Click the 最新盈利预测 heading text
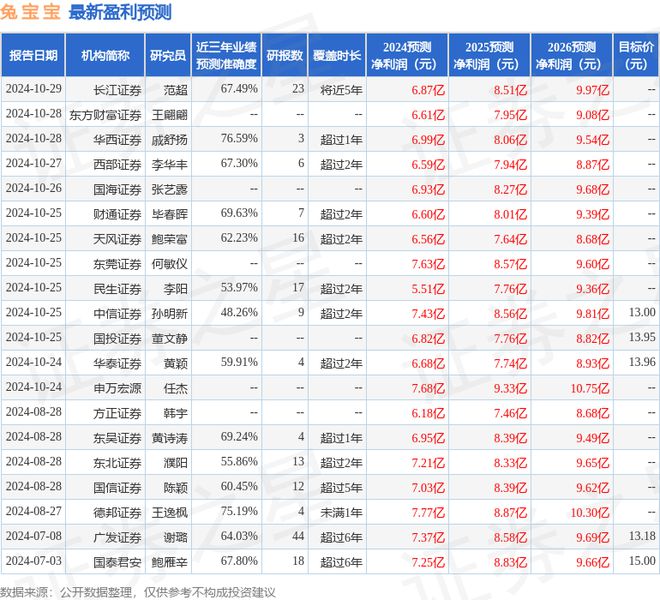The width and height of the screenshot is (660, 600). pyautogui.click(x=120, y=12)
